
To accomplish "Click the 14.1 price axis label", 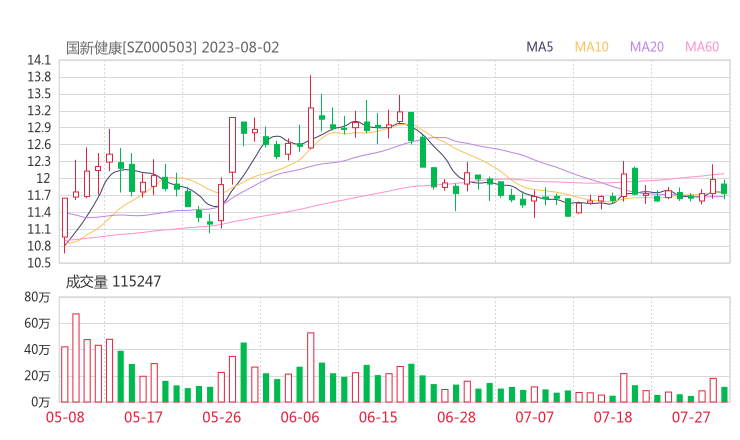I will (39, 60).
